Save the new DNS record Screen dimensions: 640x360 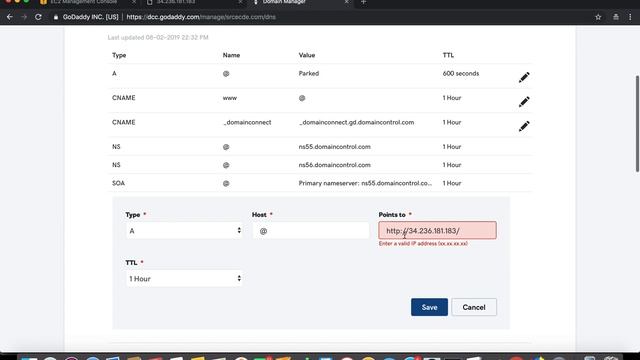click(429, 307)
